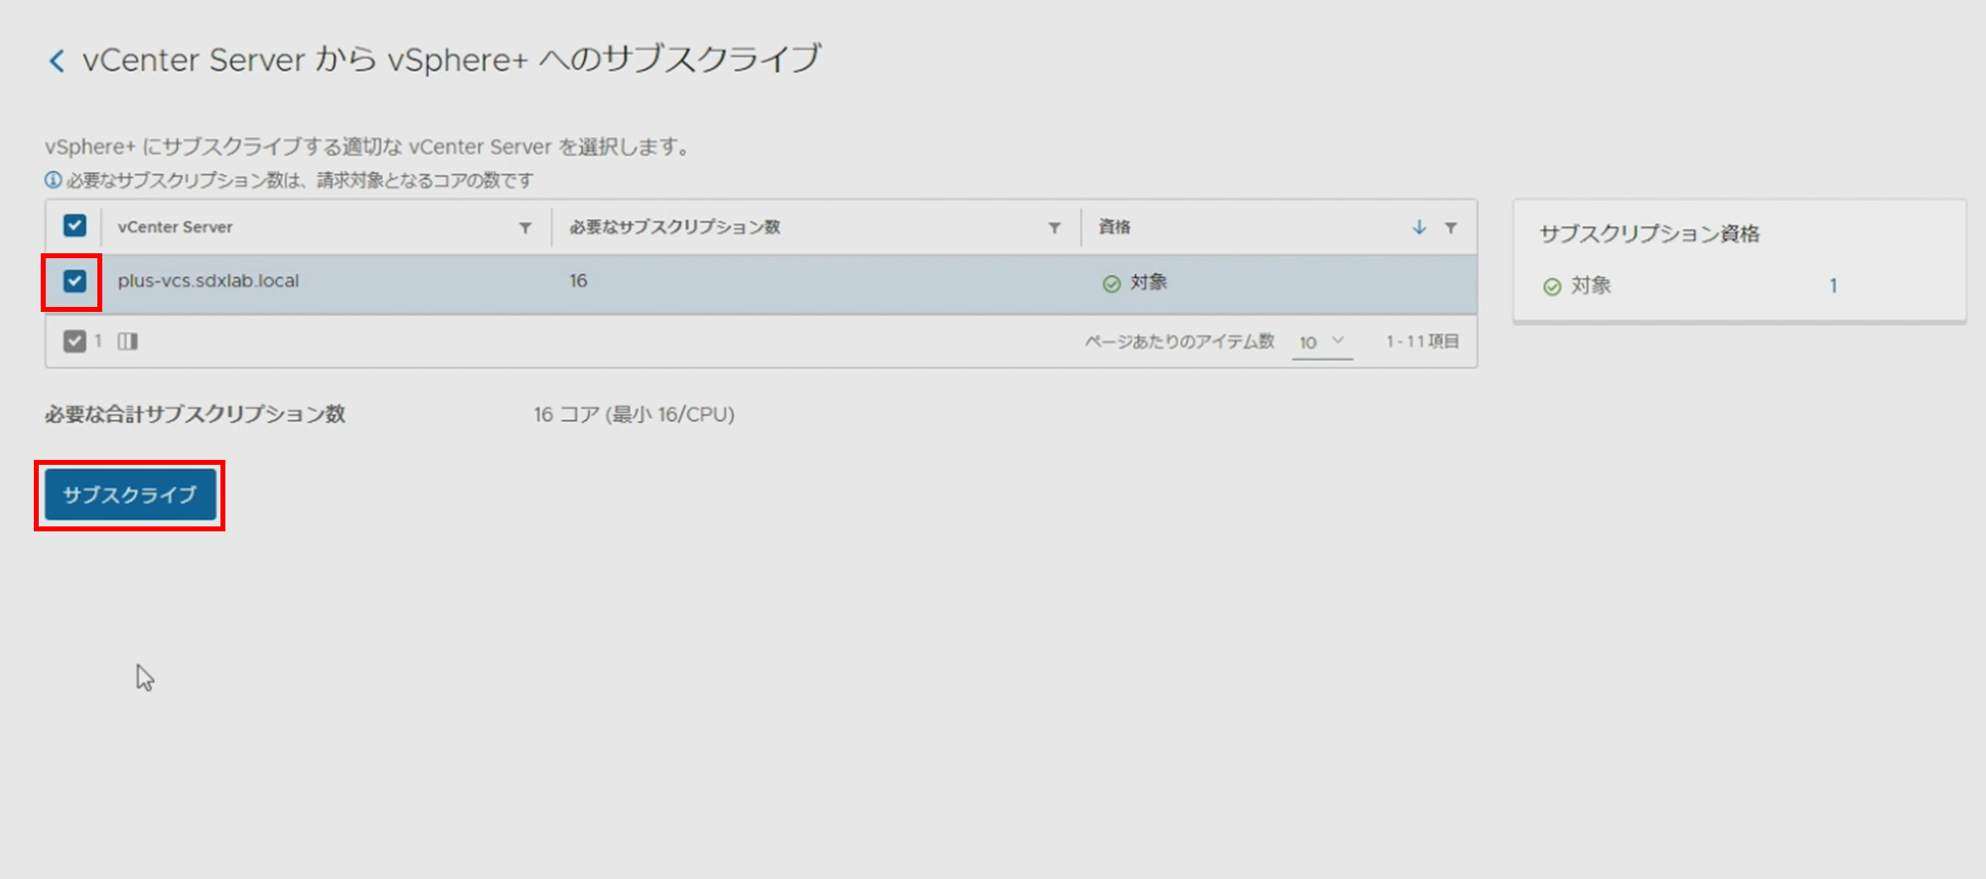1986x879 pixels.
Task: Open filter for vCenter Server column
Action: (525, 228)
